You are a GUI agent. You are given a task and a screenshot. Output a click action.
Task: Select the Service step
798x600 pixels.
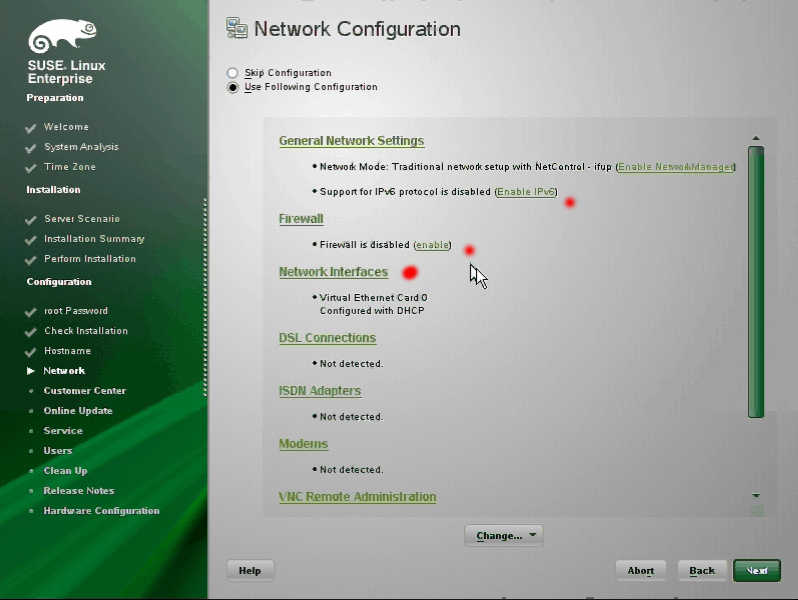point(63,431)
